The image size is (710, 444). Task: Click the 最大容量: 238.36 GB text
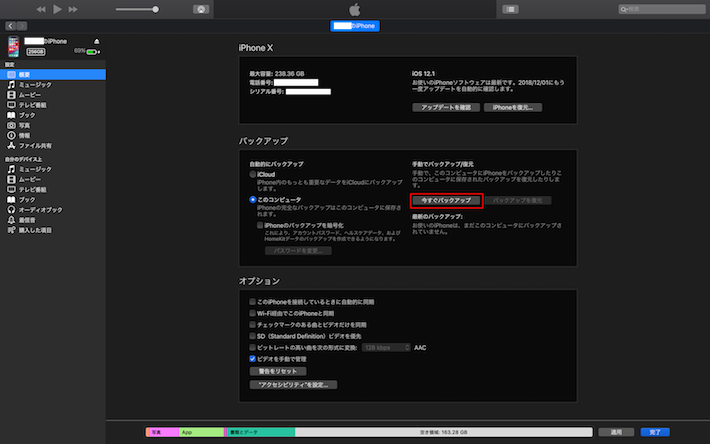pos(277,73)
